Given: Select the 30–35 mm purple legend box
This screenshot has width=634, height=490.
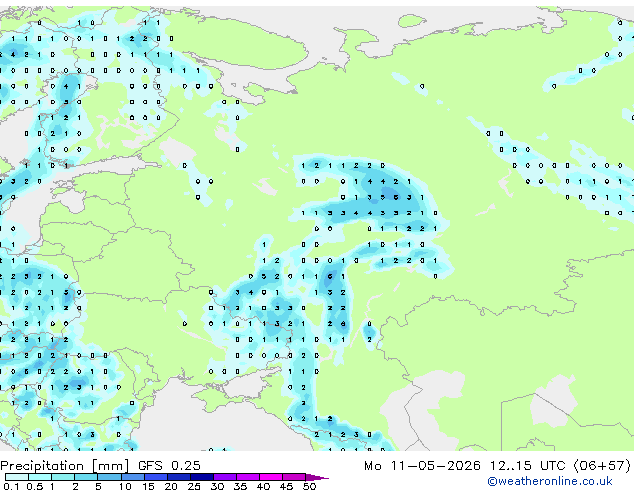Looking at the screenshot, I should coord(224,477).
